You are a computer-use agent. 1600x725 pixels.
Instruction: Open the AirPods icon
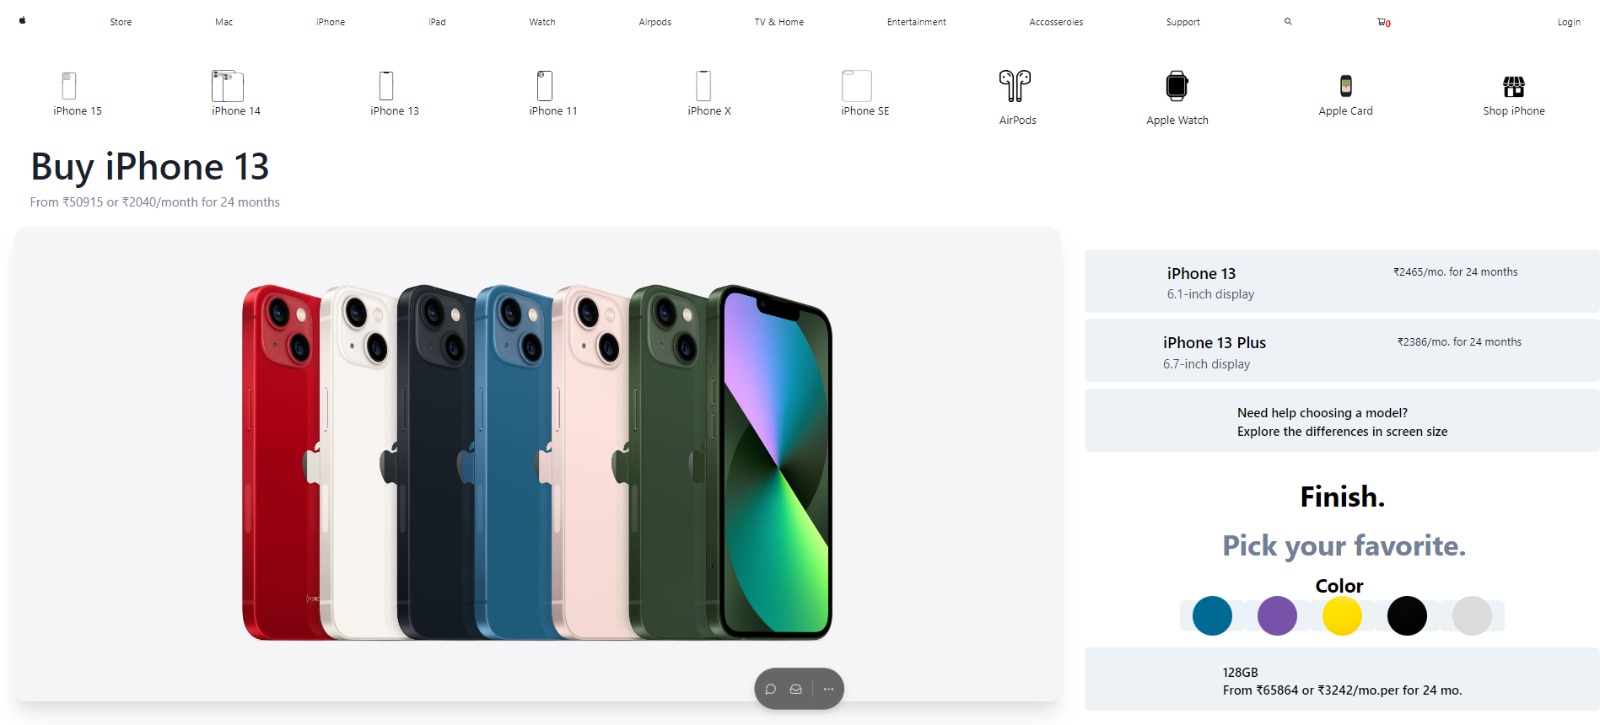click(1015, 86)
